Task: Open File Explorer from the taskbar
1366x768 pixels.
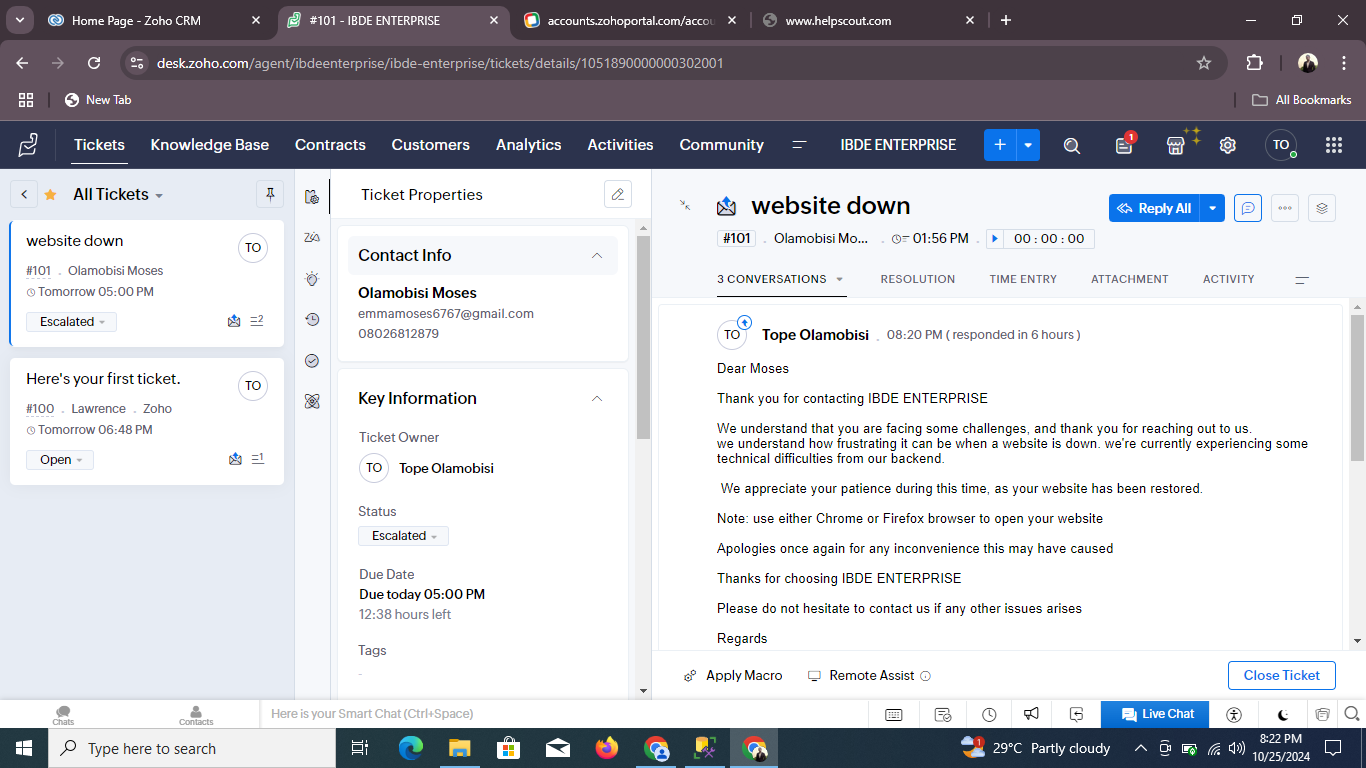Action: point(459,748)
